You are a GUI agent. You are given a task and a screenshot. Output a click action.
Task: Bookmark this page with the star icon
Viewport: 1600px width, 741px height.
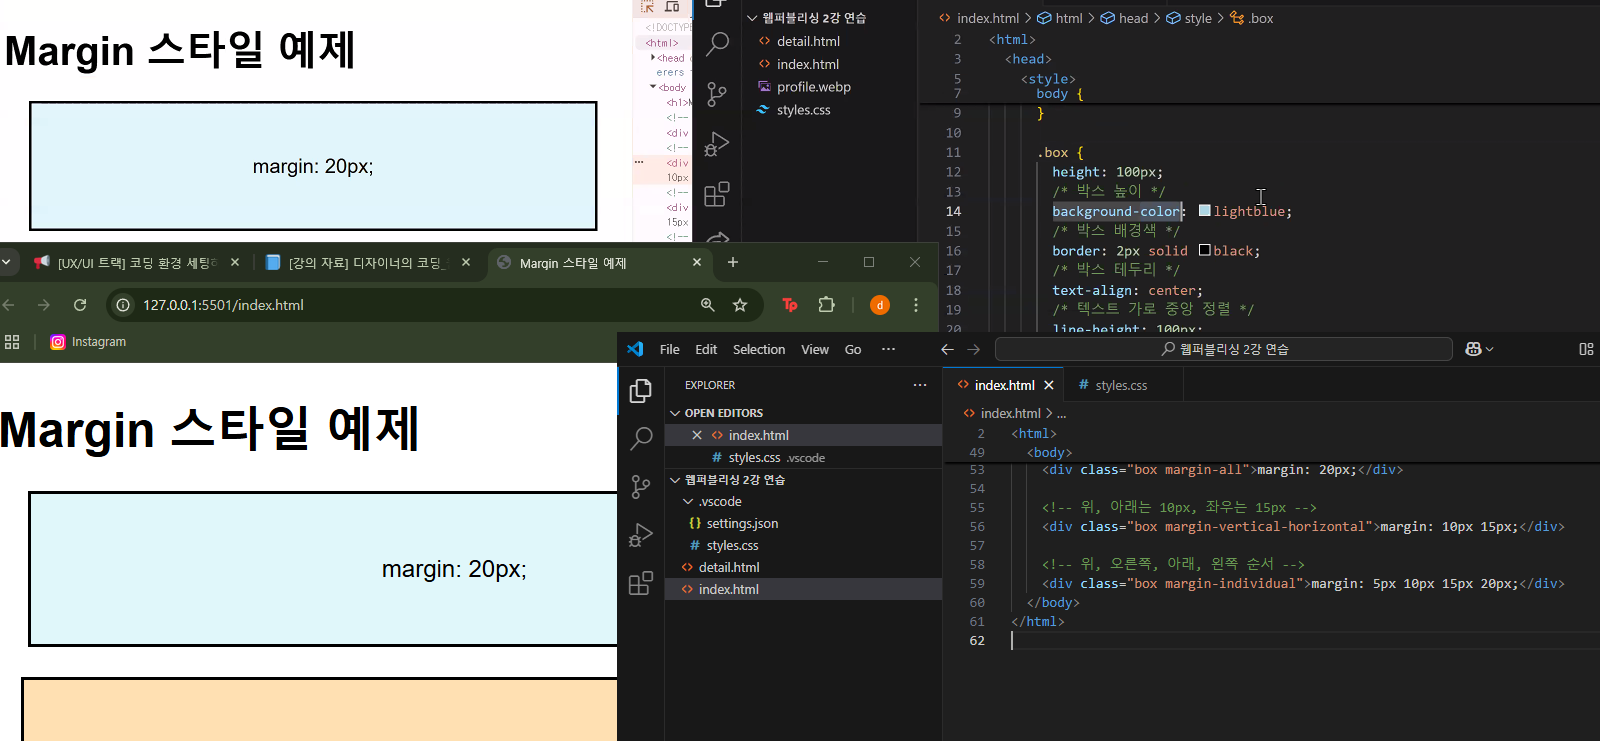coord(740,305)
